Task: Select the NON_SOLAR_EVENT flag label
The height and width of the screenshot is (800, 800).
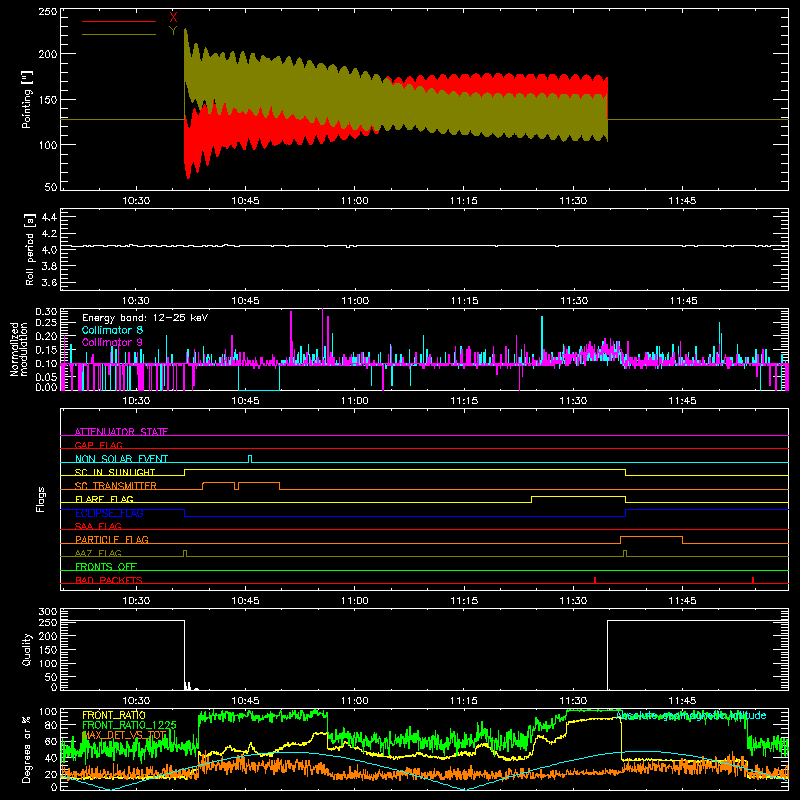Action: tap(121, 459)
